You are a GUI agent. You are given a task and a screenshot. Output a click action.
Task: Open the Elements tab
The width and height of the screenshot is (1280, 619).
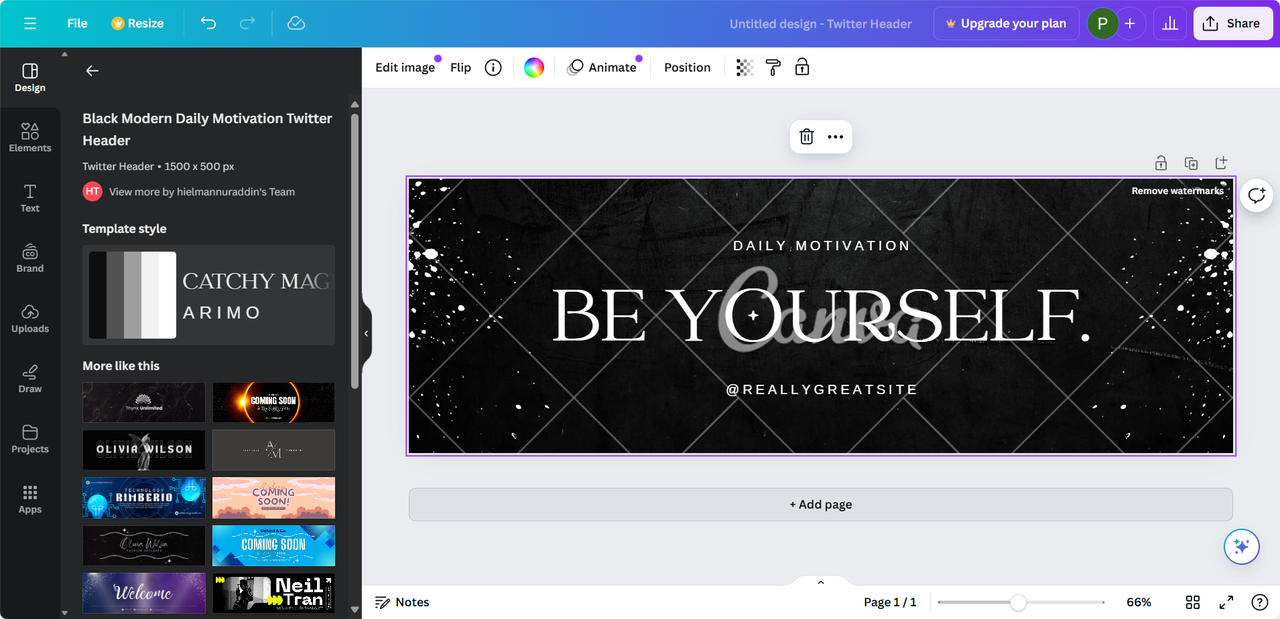(30, 138)
